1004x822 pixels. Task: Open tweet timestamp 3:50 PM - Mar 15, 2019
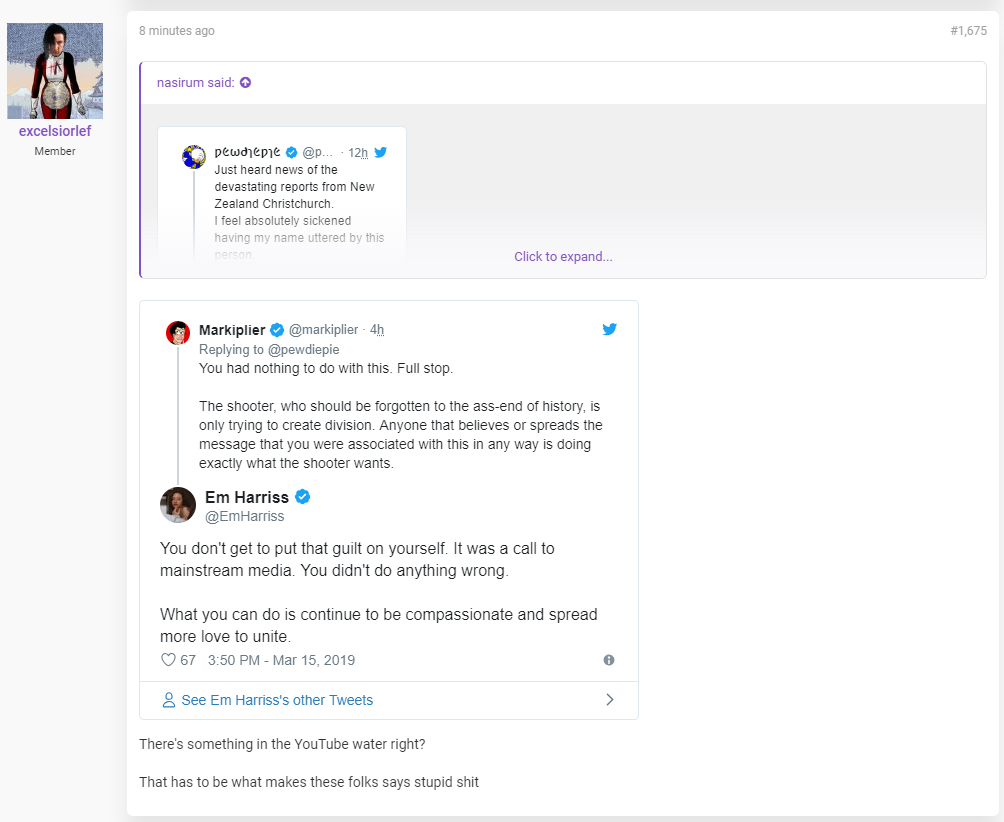(281, 660)
